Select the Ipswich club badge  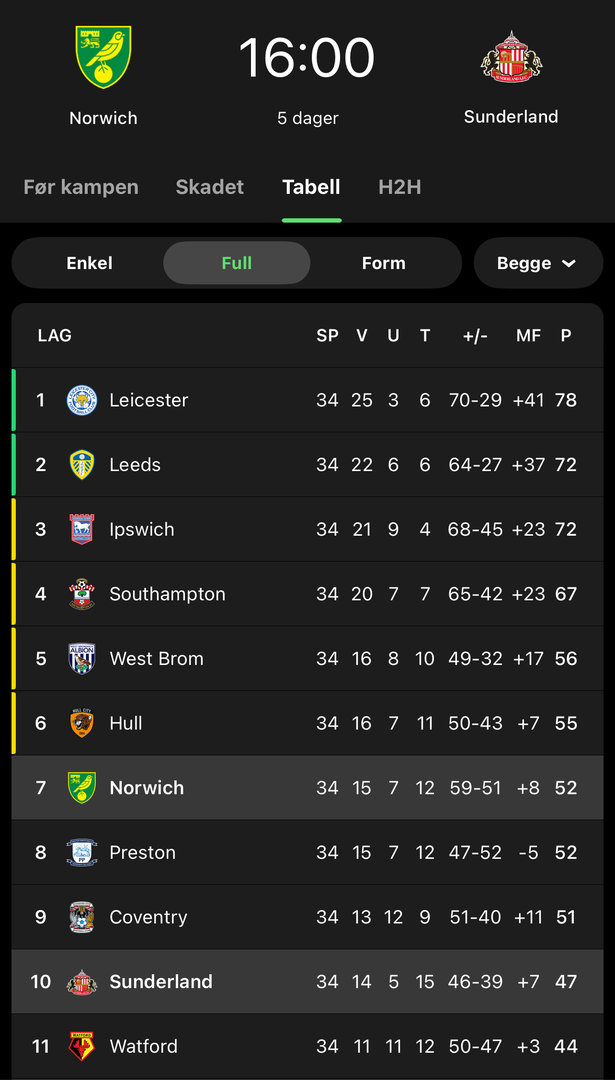click(82, 529)
